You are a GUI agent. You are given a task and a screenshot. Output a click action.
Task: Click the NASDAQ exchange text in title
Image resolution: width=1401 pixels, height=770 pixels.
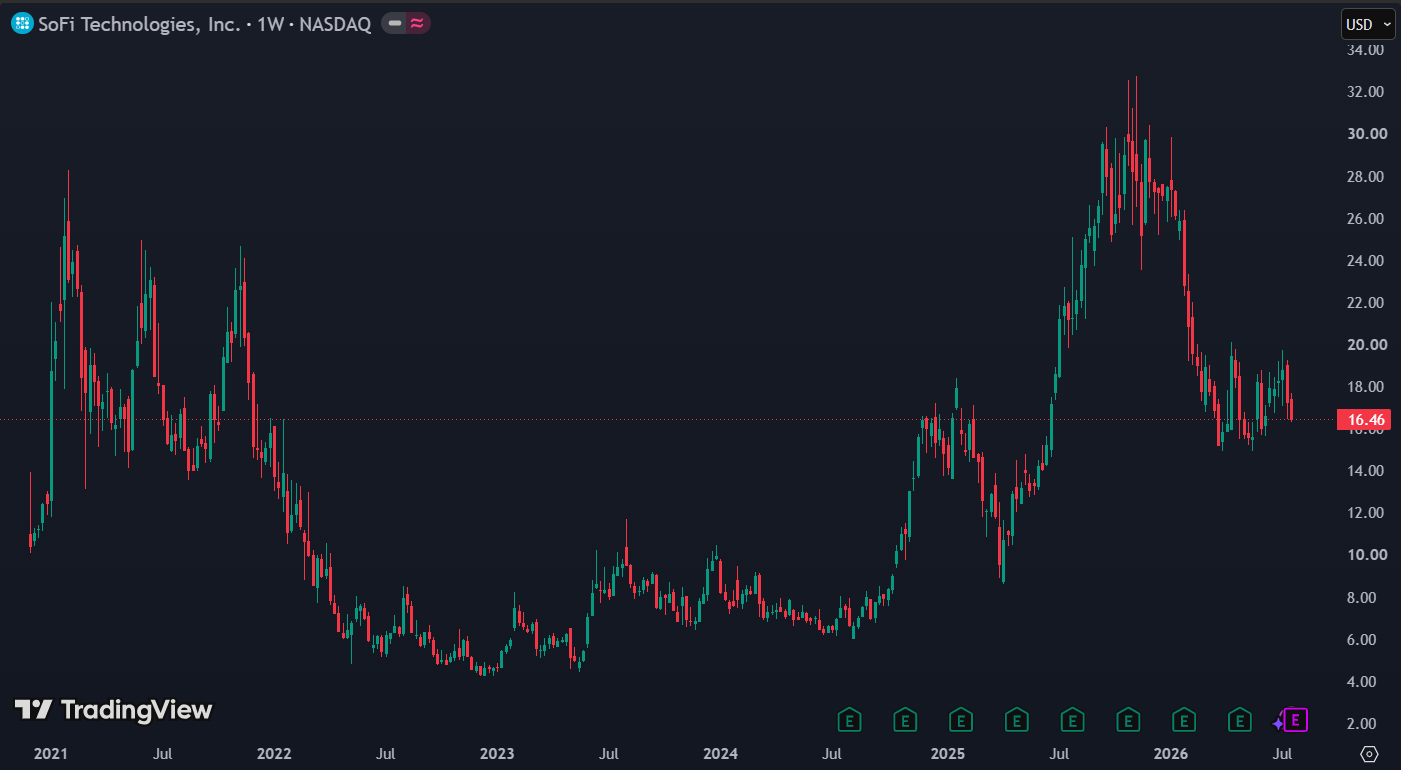pyautogui.click(x=334, y=24)
